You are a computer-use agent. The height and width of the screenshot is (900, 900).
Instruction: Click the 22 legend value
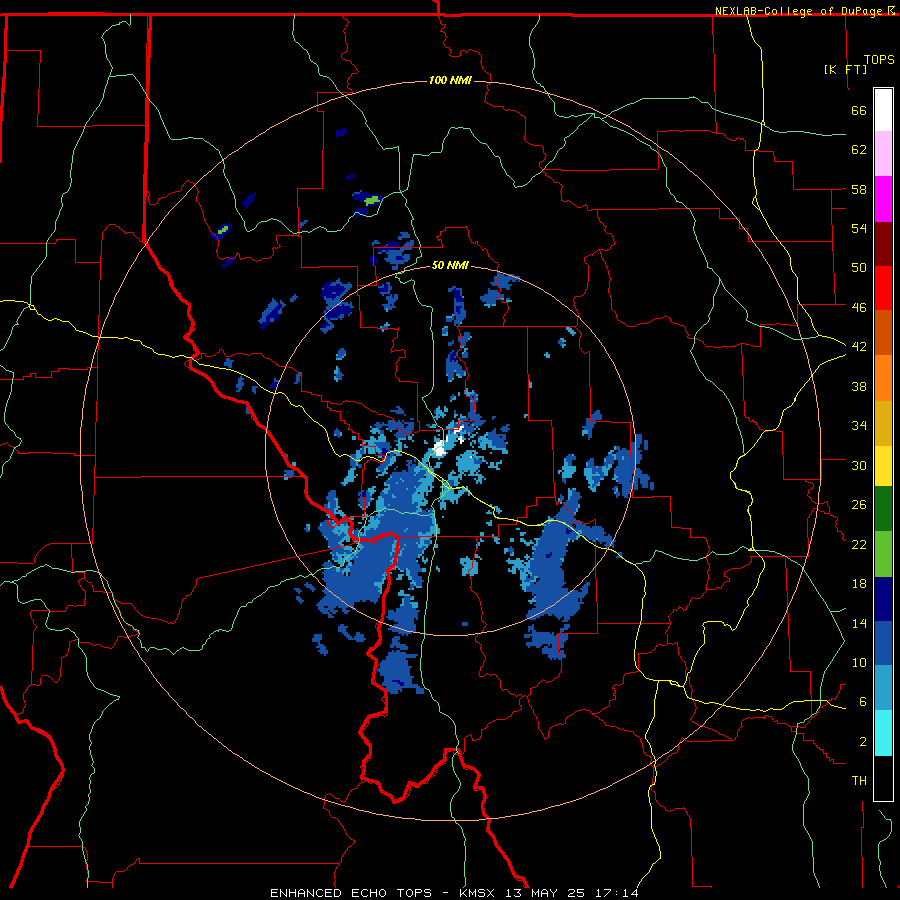coord(859,545)
